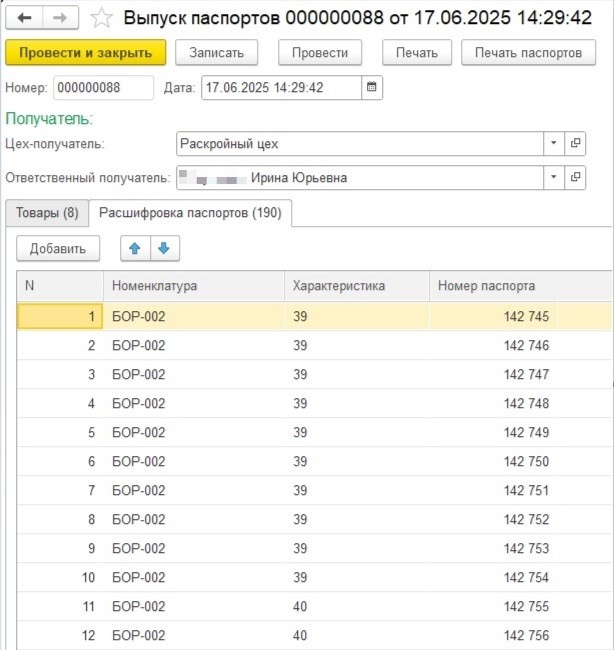Add document to favorites with star icon
614x650 pixels.
[101, 17]
